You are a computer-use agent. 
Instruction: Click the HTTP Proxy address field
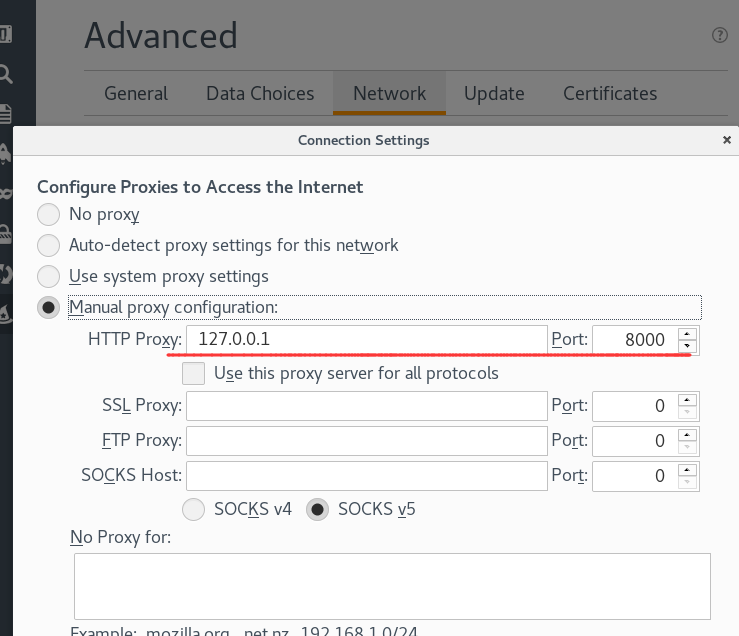coord(367,340)
